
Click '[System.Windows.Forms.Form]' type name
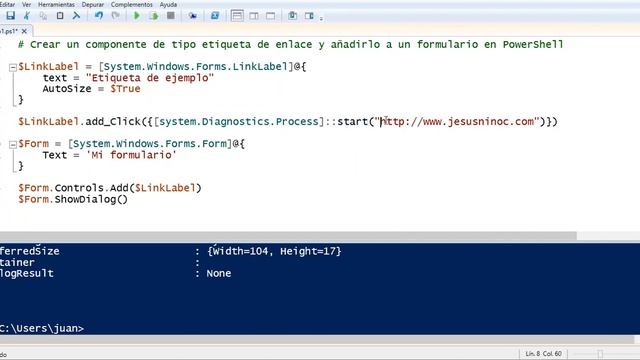pos(150,144)
